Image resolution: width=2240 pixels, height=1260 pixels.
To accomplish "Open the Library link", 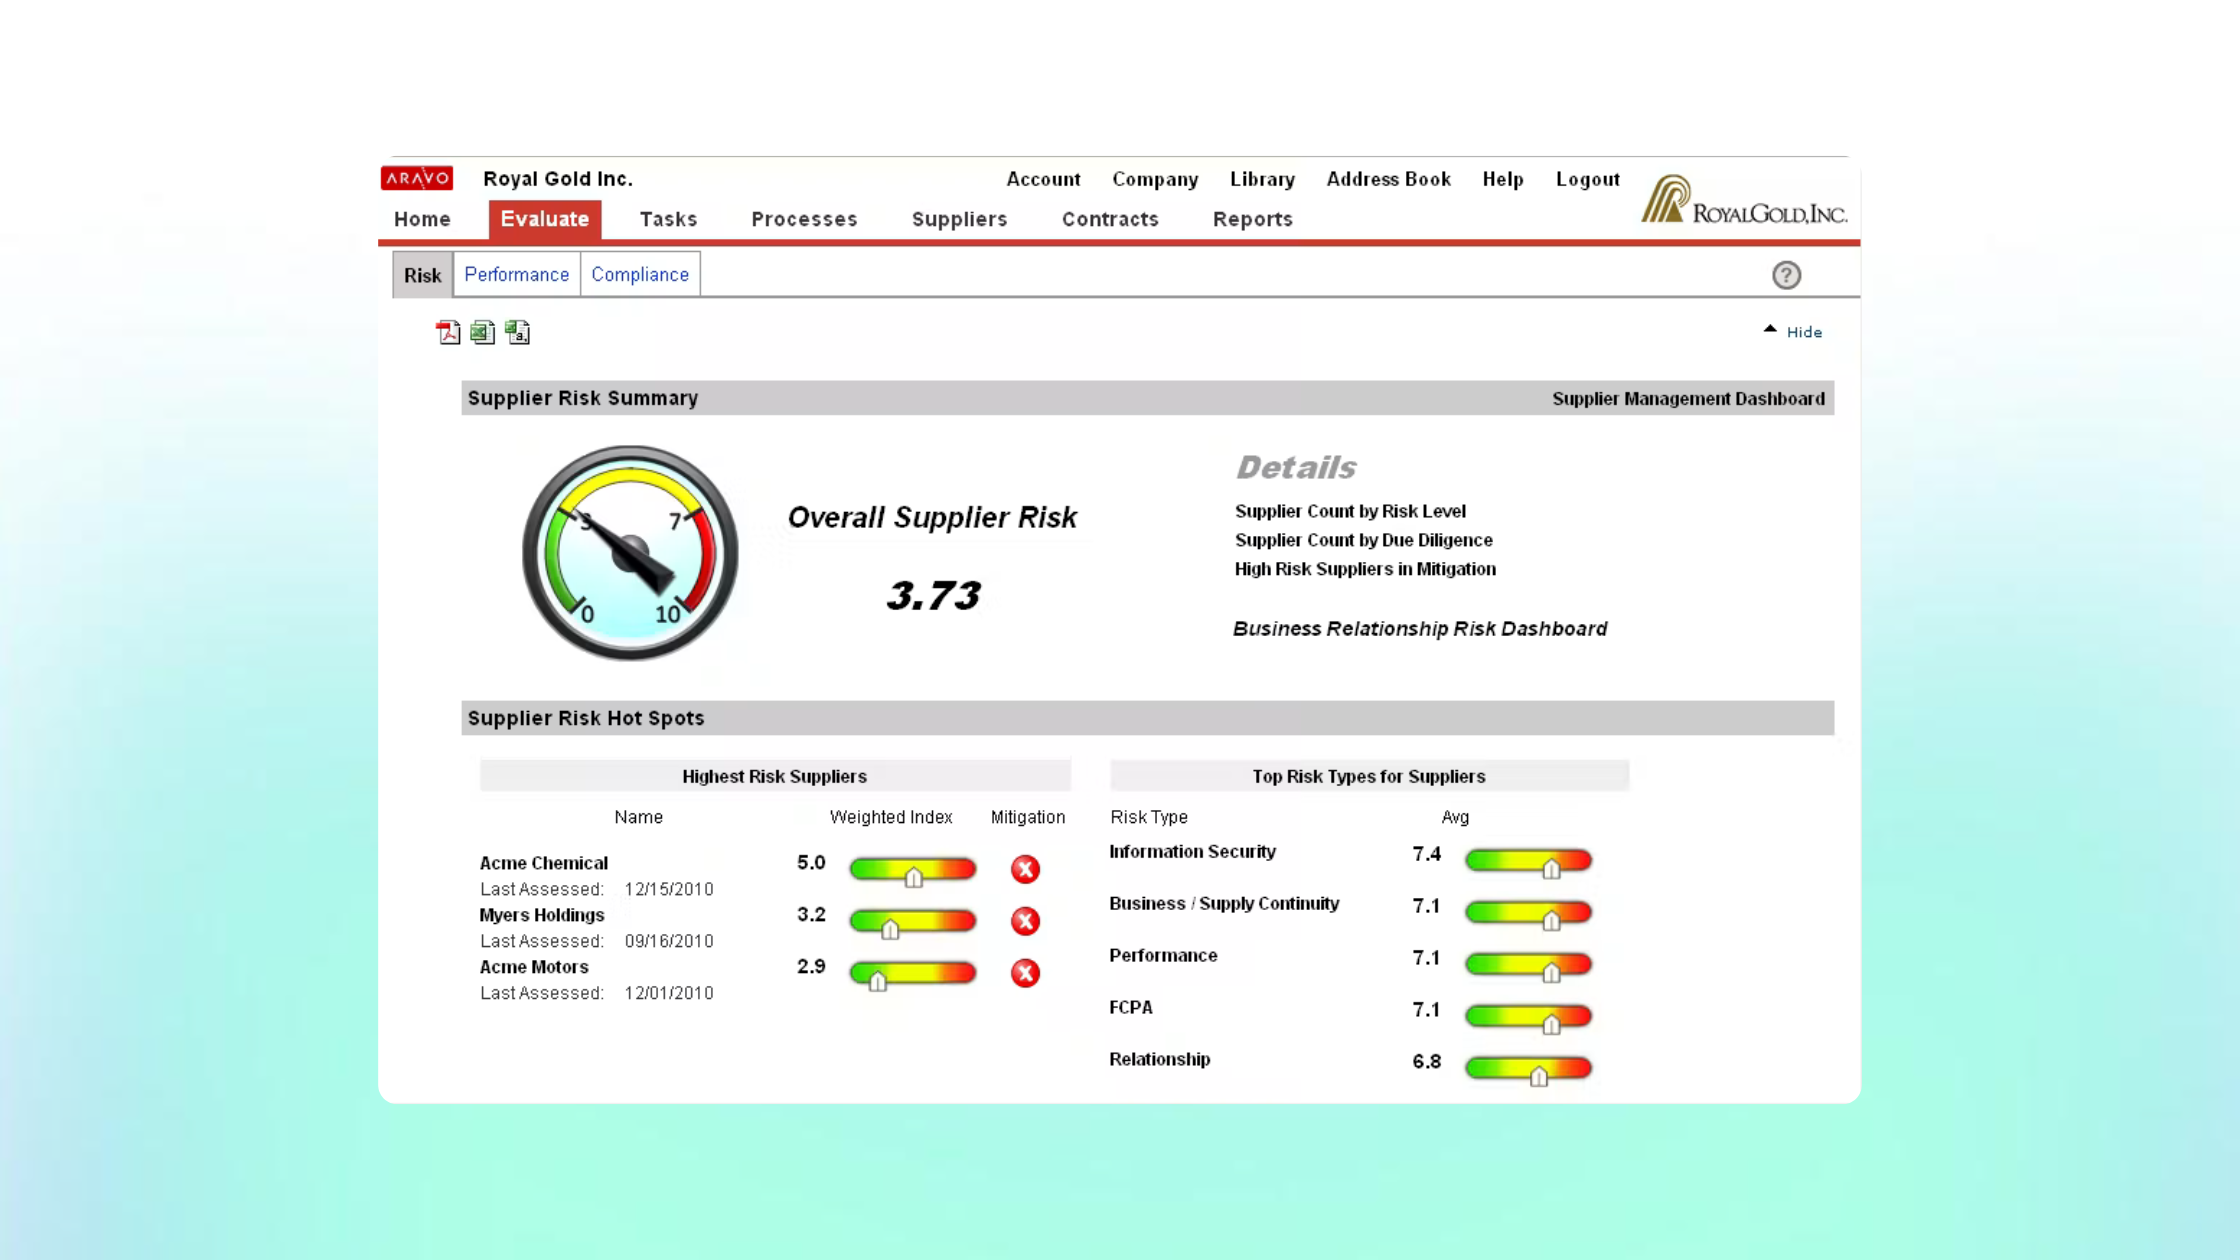I will 1262,179.
